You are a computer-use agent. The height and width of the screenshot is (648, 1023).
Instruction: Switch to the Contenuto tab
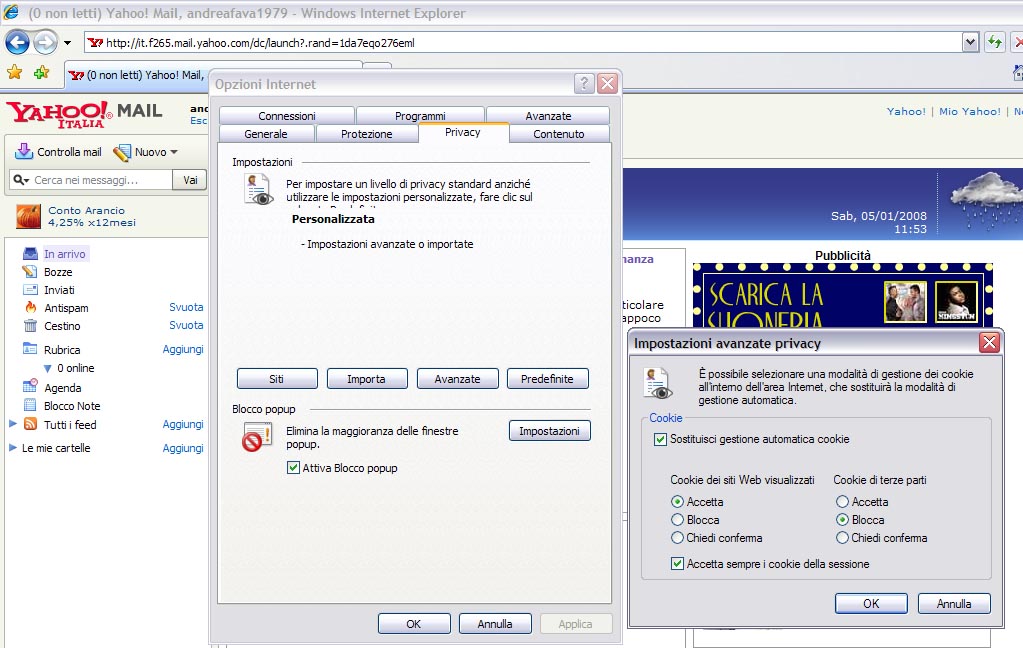pos(559,134)
